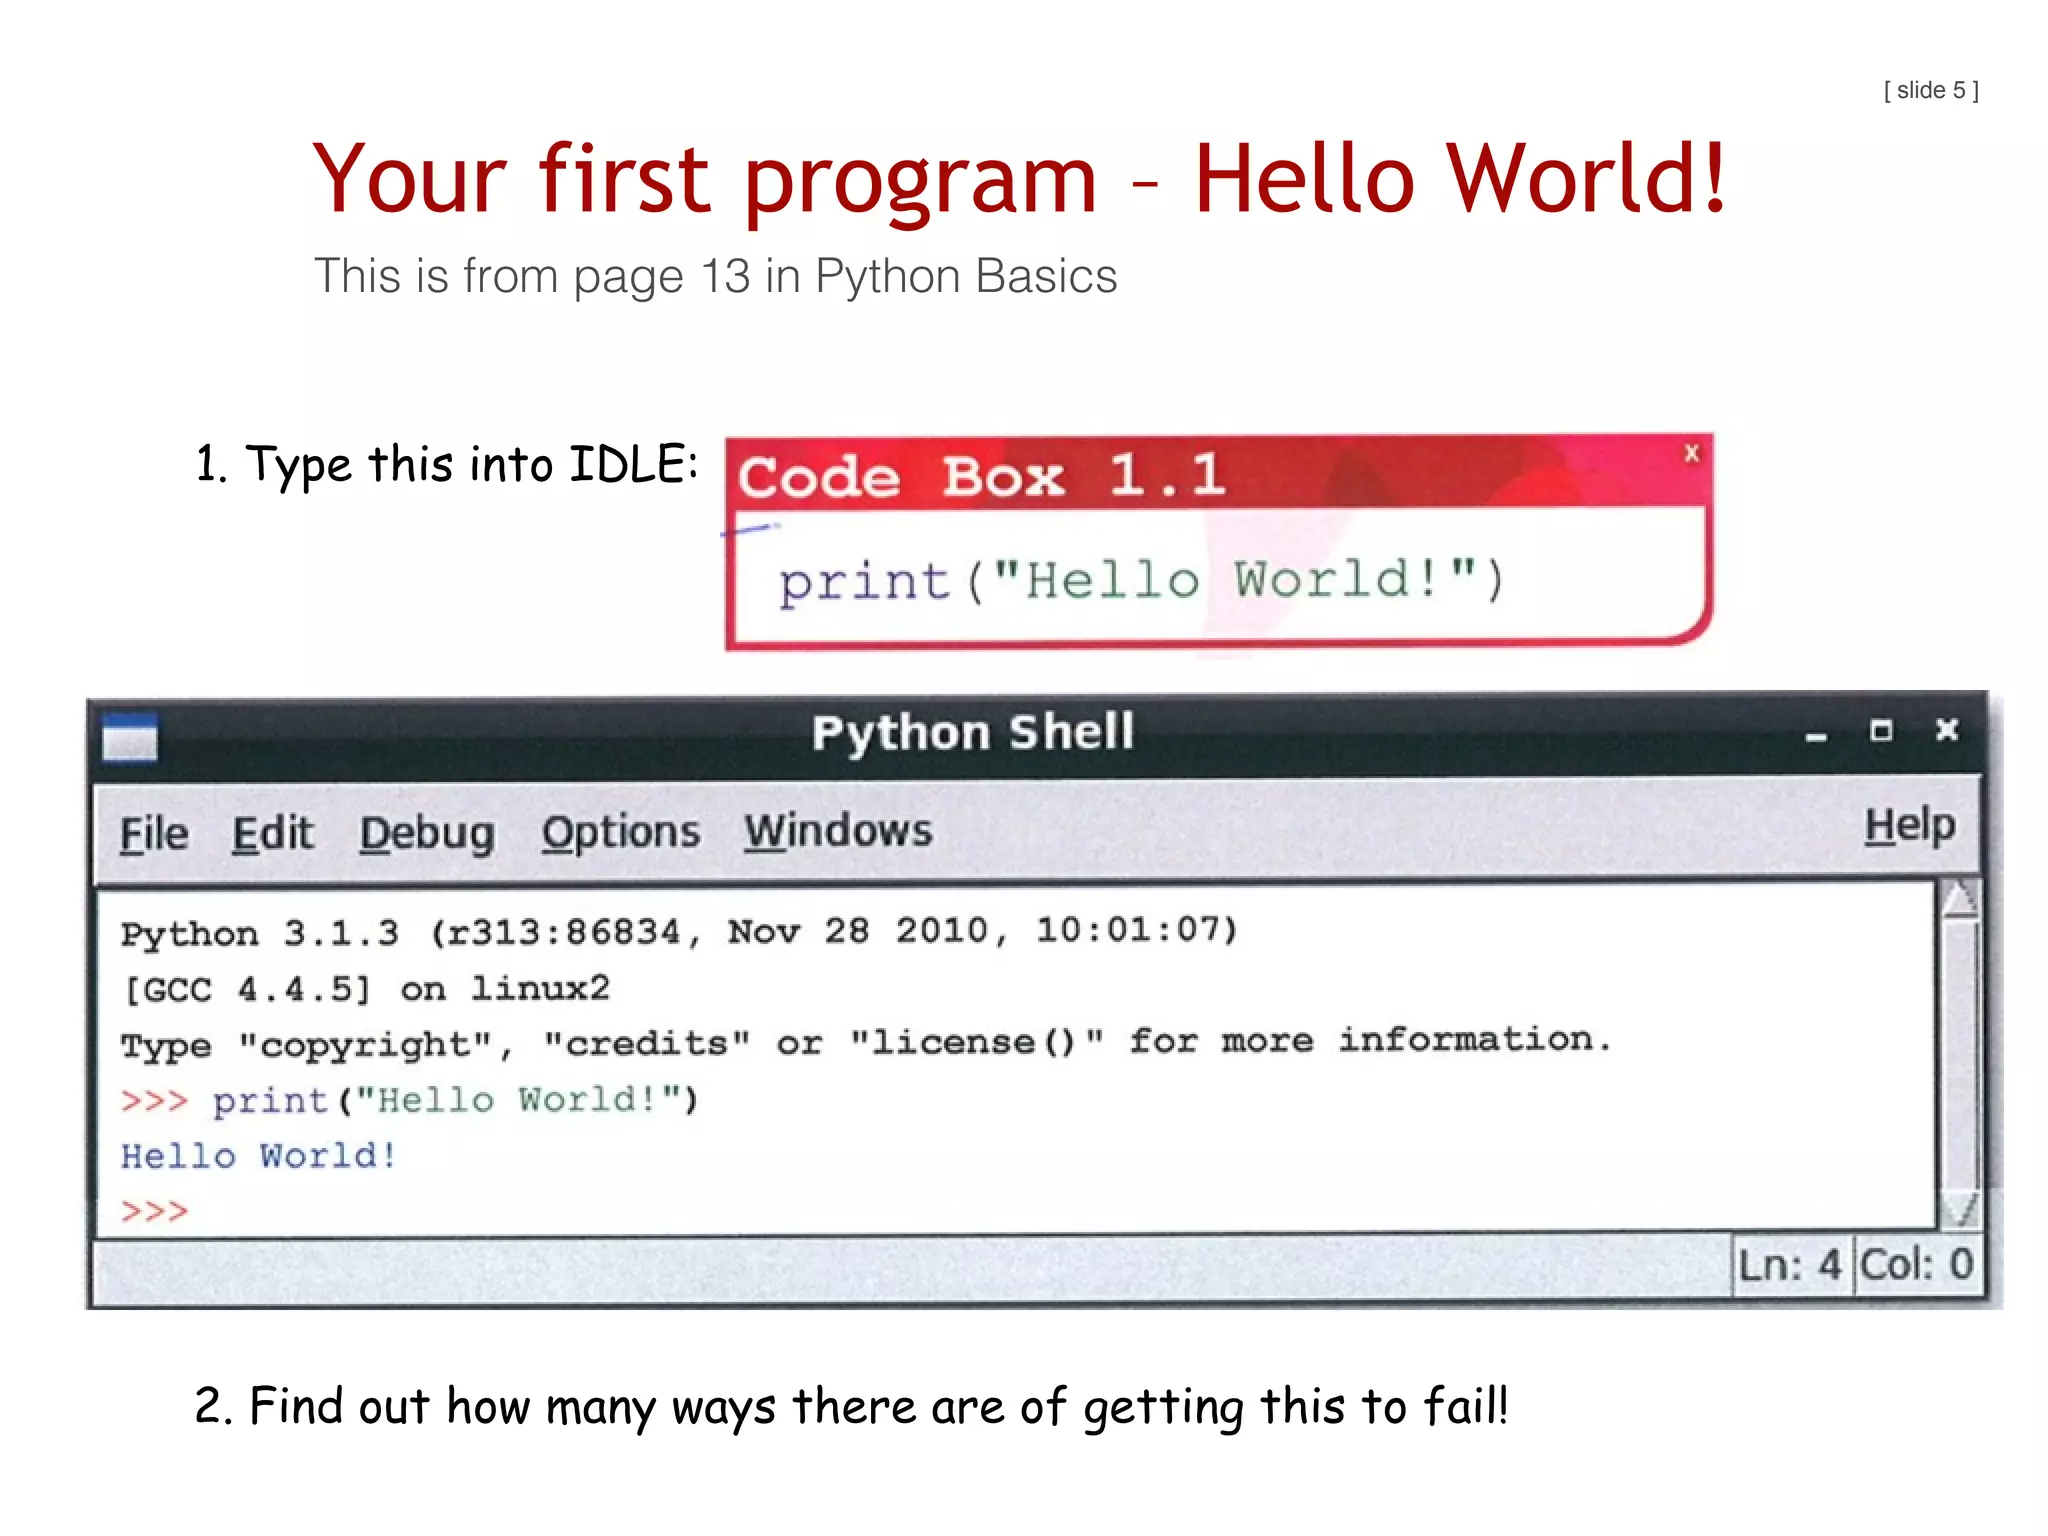Open the Options menu
2048x1536 pixels.
[x=620, y=832]
